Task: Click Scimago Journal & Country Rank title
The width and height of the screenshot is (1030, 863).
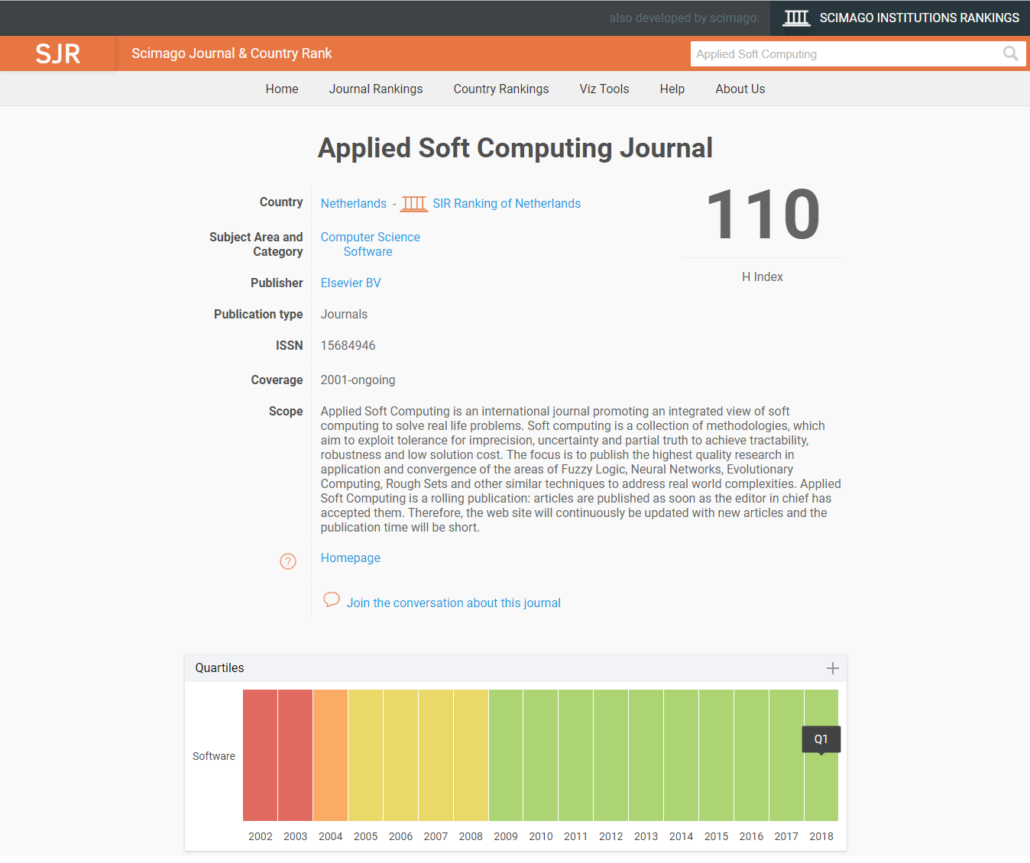Action: pos(232,53)
